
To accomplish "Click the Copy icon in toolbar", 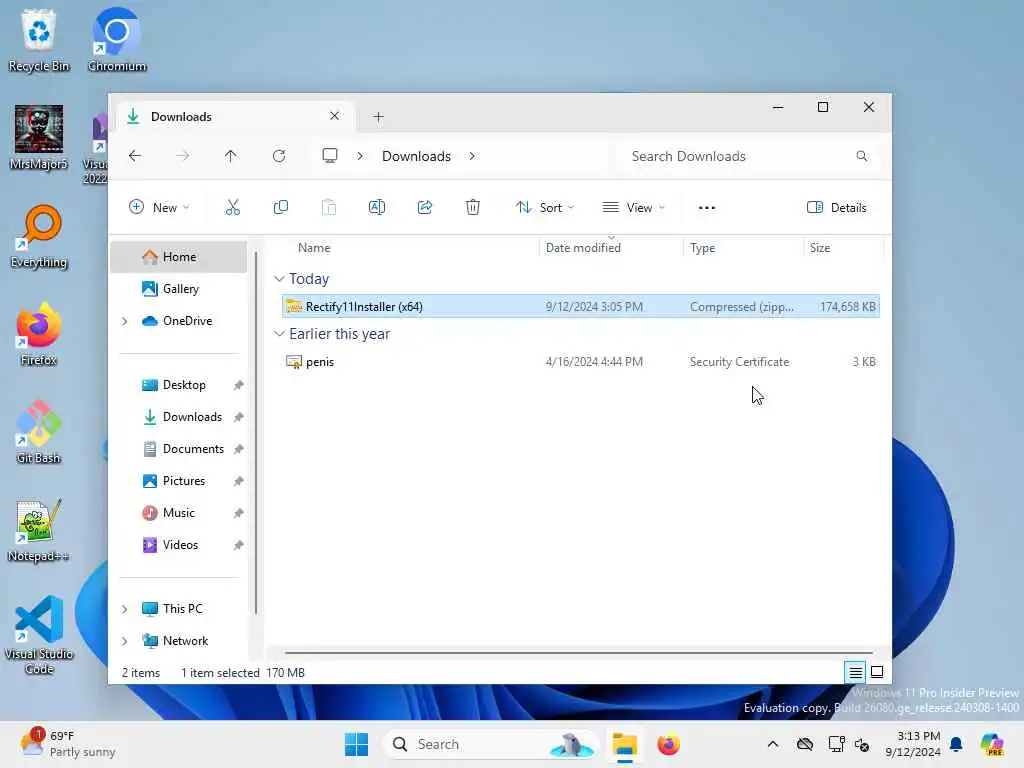I will pyautogui.click(x=281, y=208).
